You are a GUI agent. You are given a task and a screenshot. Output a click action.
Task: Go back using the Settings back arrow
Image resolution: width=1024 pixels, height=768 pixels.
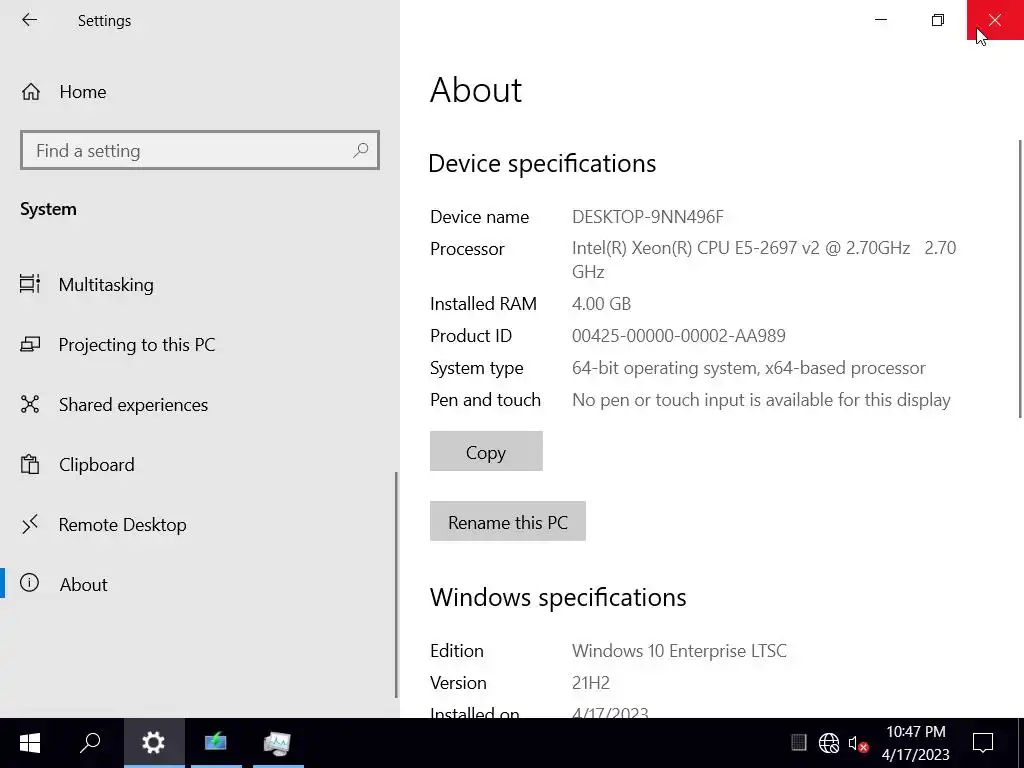coord(29,20)
